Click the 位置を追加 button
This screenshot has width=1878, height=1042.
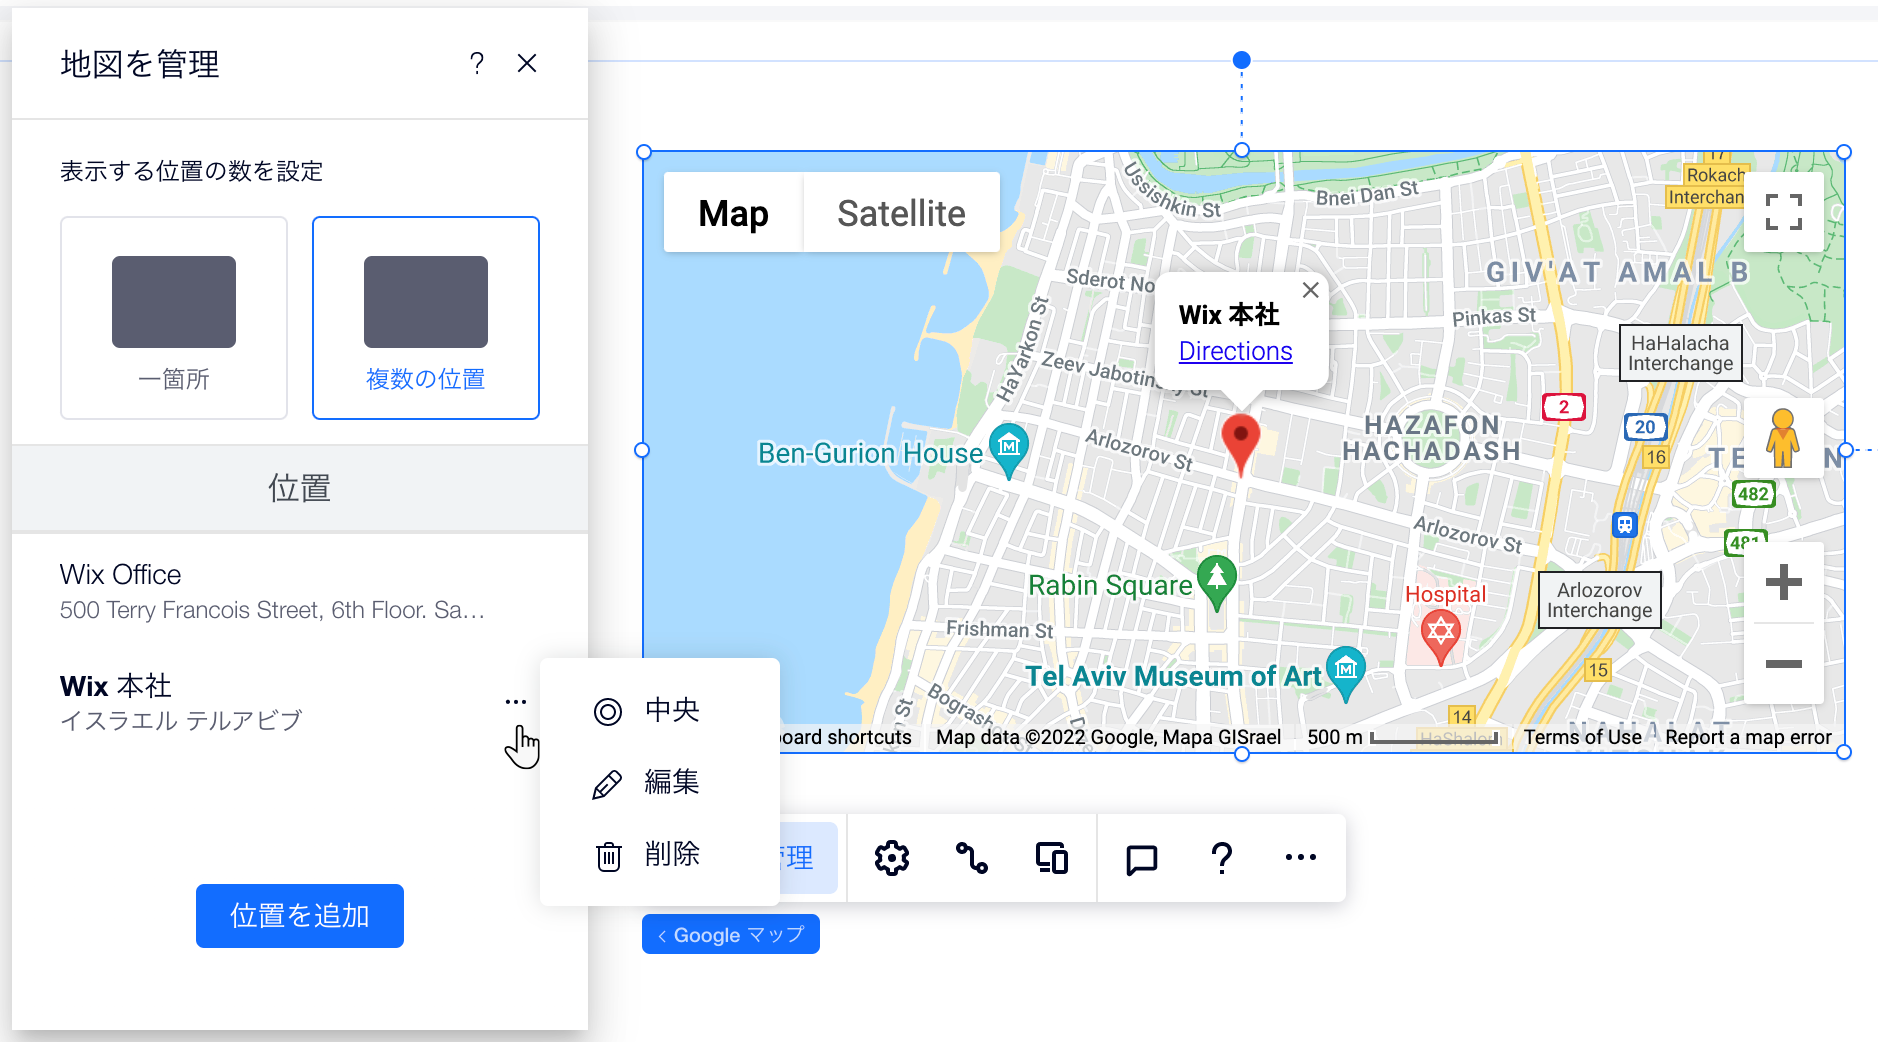tap(300, 916)
